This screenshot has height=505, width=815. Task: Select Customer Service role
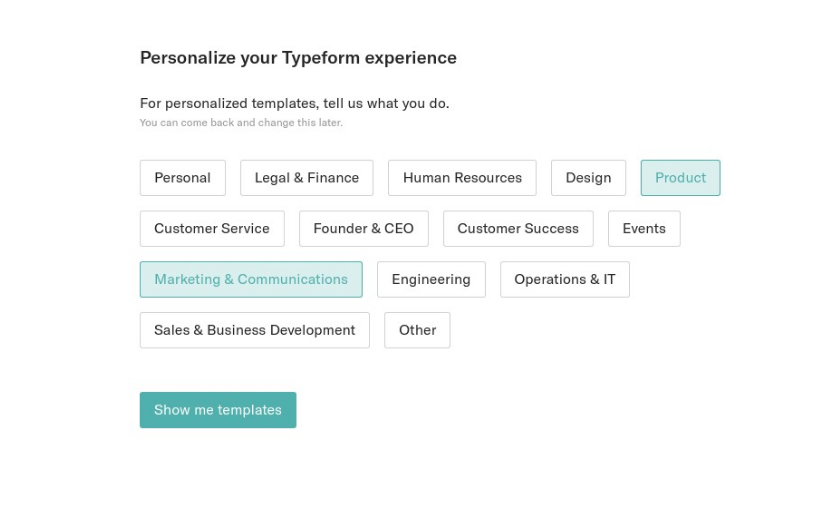pyautogui.click(x=212, y=229)
